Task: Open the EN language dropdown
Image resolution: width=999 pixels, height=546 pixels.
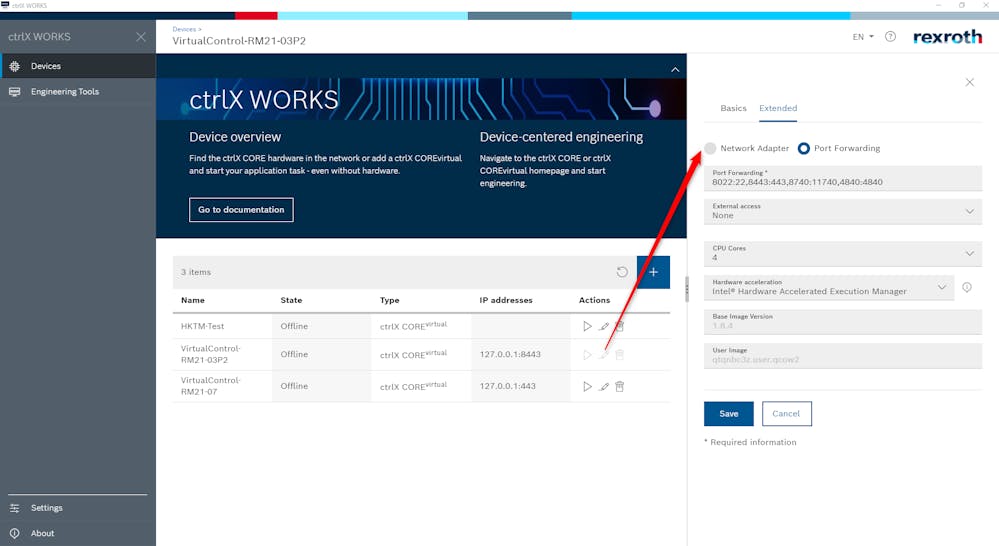Action: (863, 37)
